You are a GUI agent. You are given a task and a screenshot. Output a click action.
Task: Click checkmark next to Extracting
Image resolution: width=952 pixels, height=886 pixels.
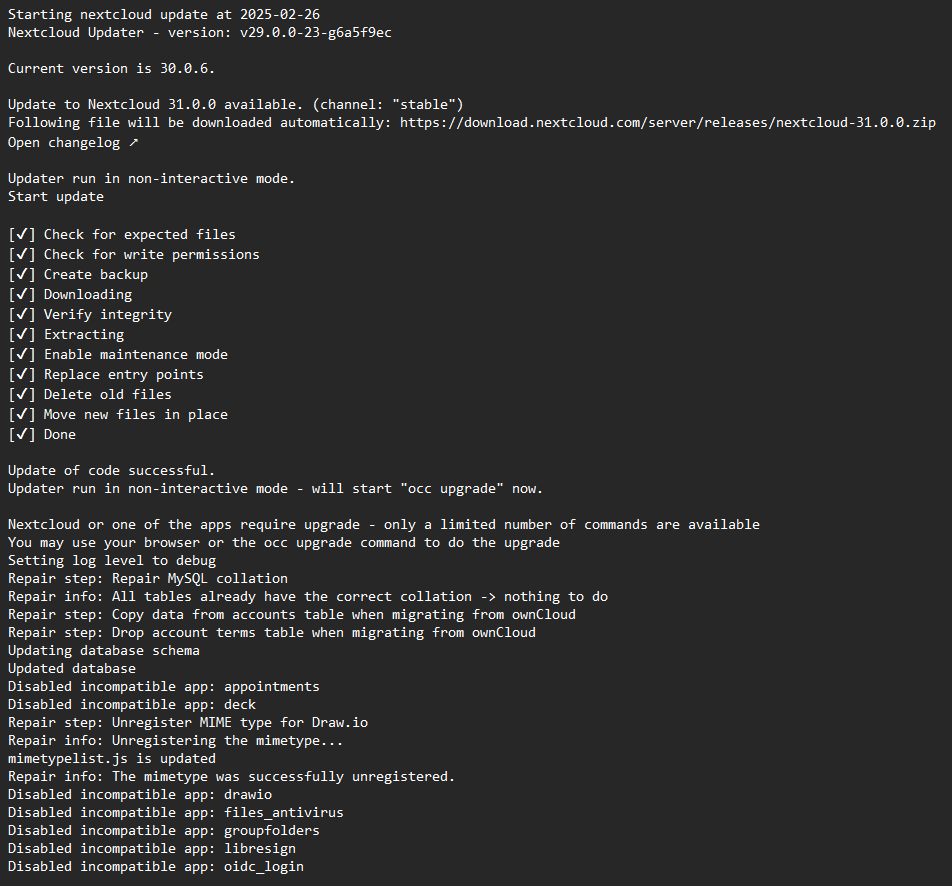pyautogui.click(x=22, y=335)
